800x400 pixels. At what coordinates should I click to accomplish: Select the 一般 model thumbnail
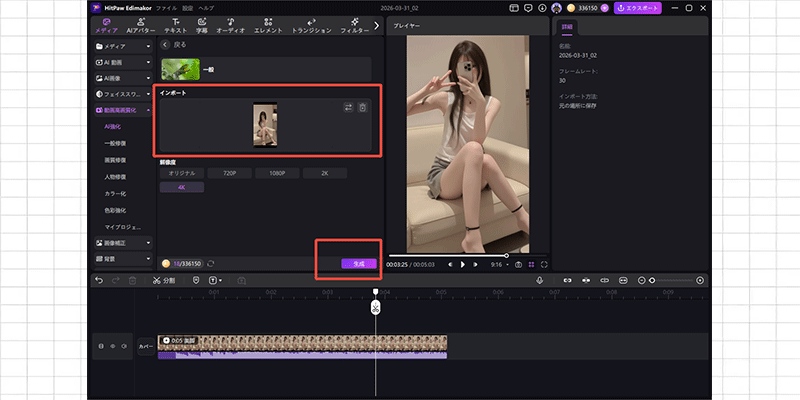(181, 69)
